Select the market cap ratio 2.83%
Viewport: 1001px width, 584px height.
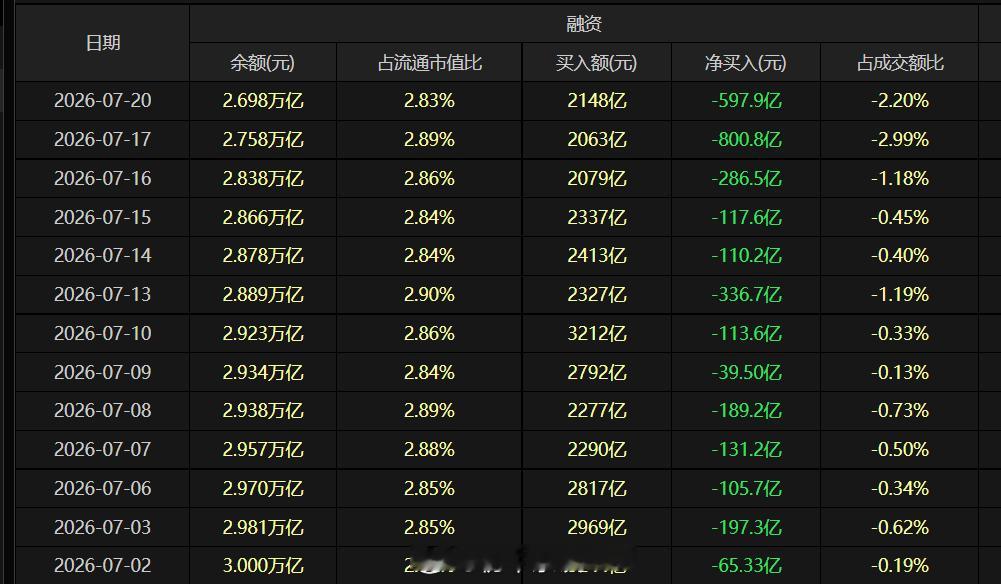tap(429, 100)
